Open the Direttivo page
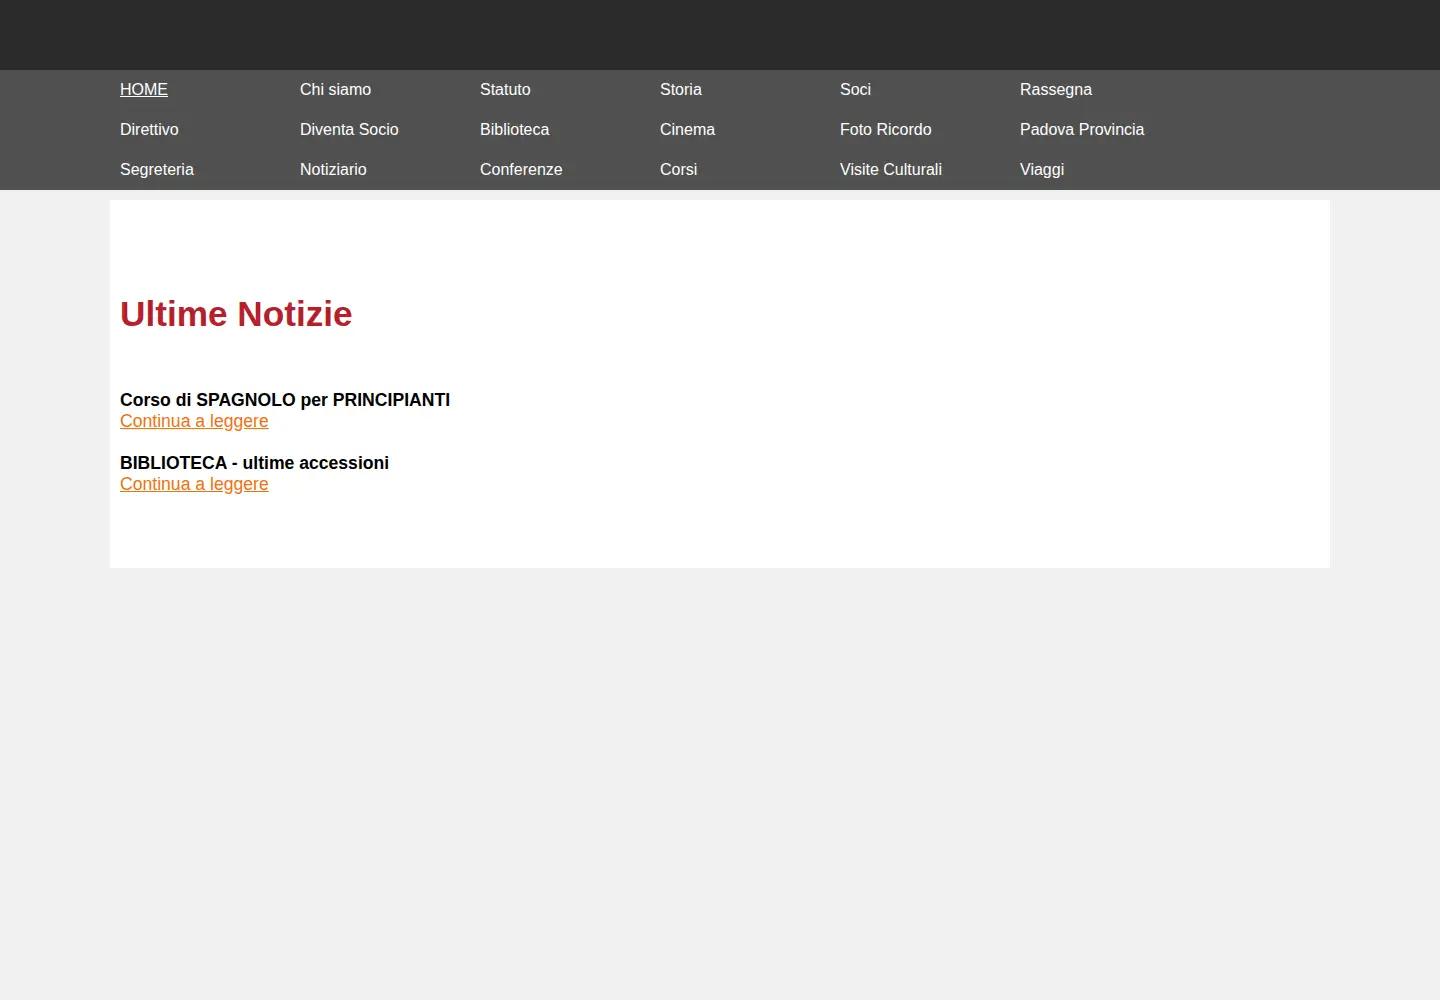The height and width of the screenshot is (1000, 1440). point(149,129)
